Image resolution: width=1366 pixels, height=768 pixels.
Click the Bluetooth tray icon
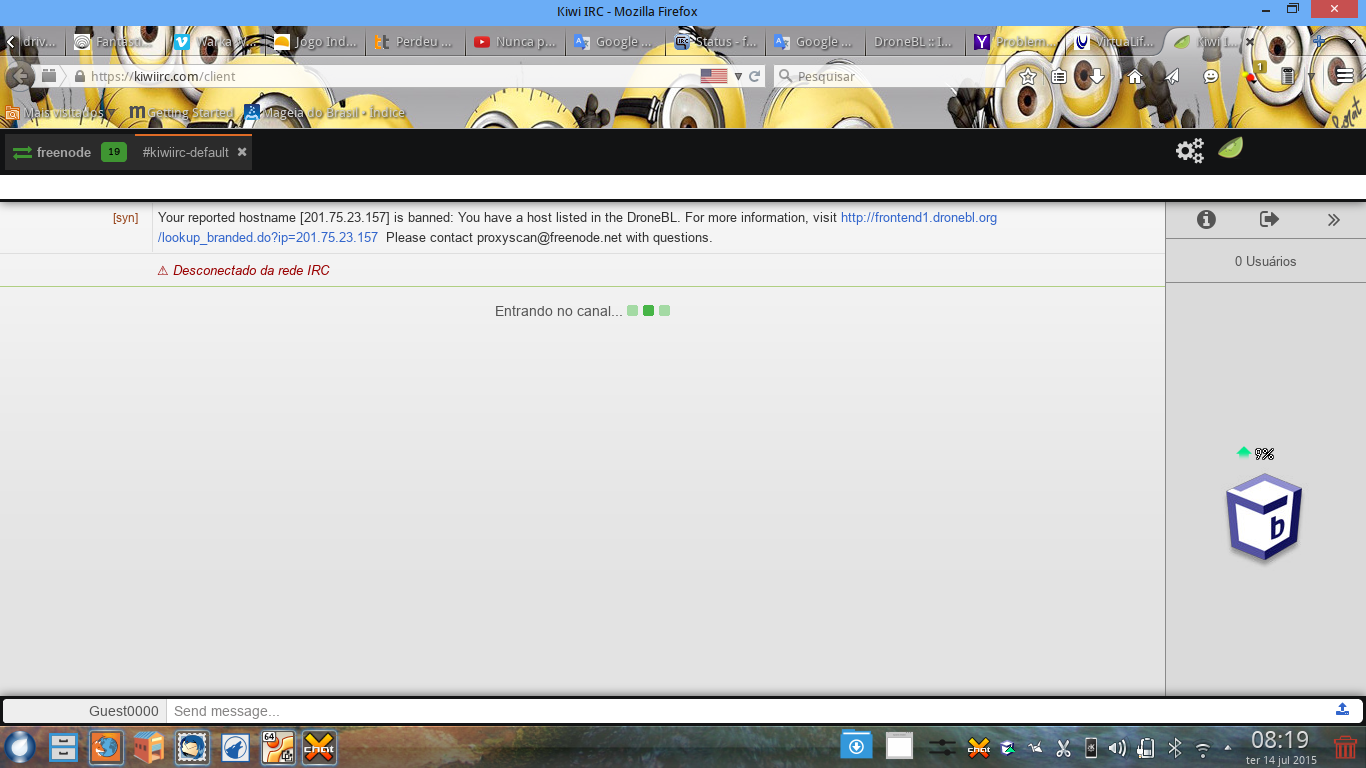point(1175,748)
